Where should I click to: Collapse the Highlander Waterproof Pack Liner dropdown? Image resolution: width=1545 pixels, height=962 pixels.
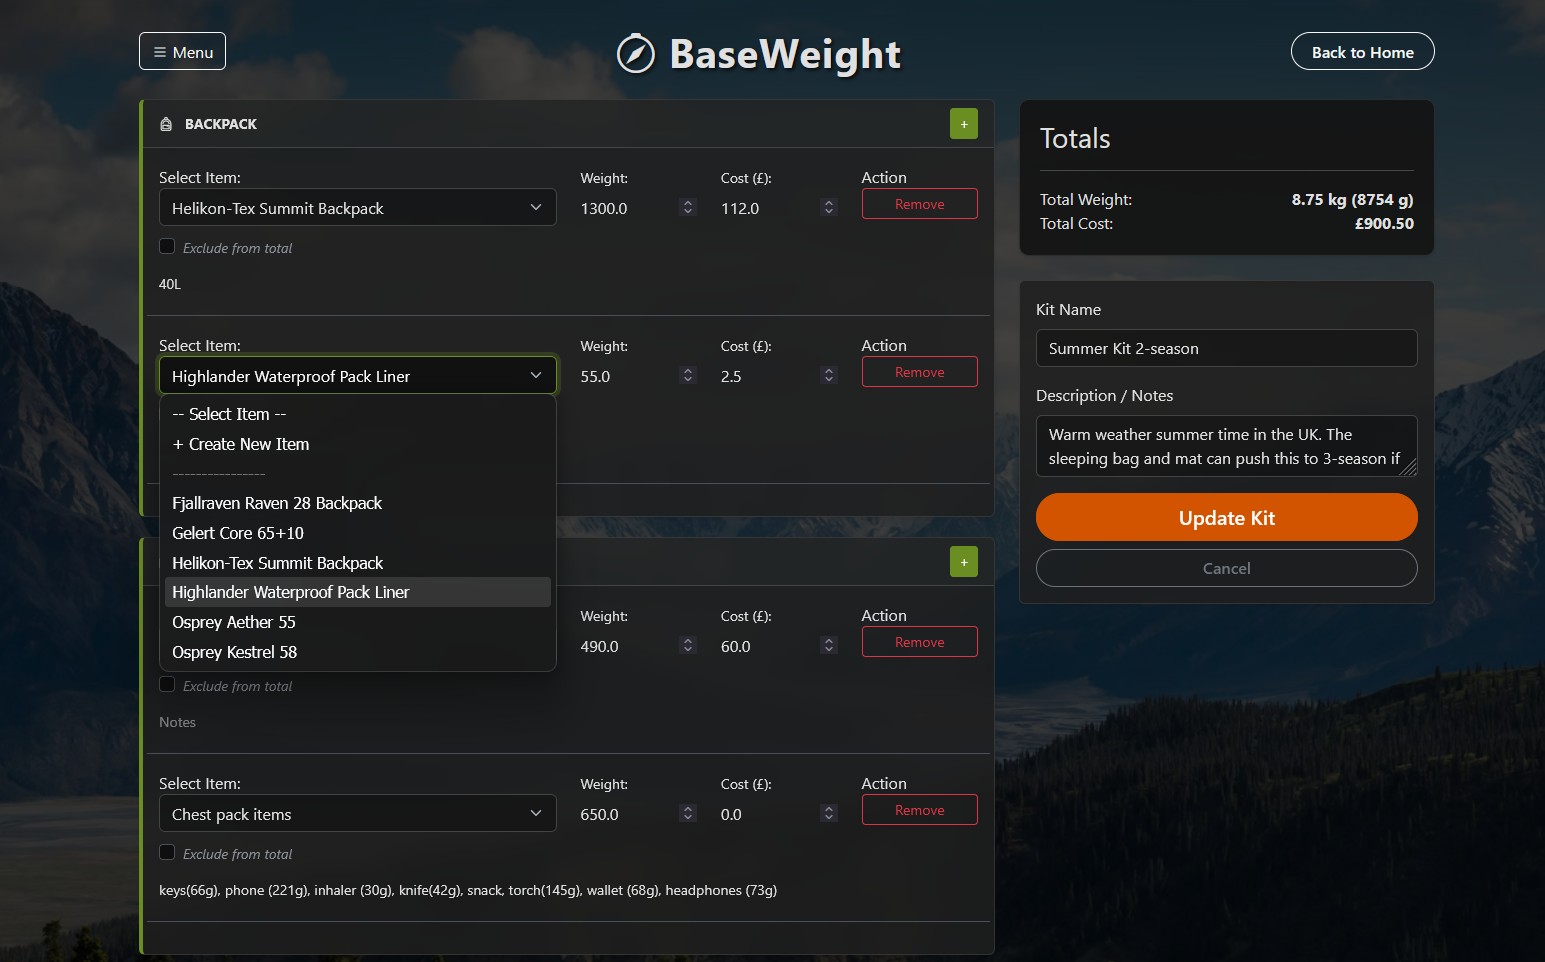(357, 376)
